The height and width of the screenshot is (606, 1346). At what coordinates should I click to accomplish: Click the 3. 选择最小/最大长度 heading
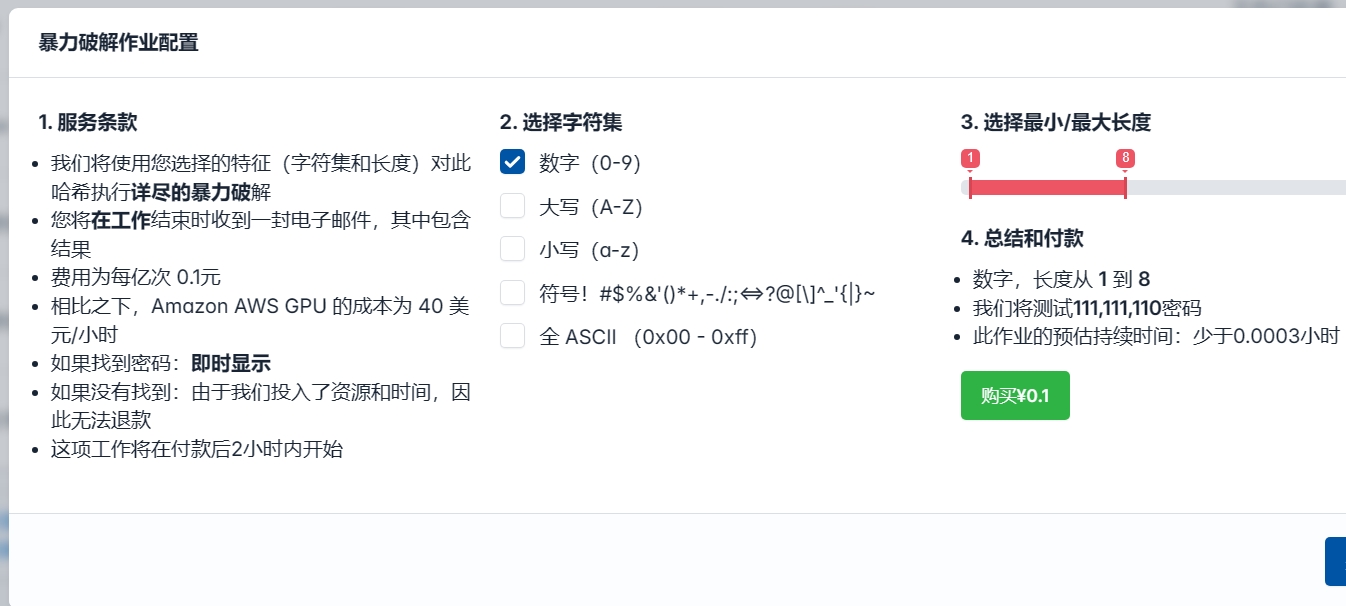pos(1055,123)
